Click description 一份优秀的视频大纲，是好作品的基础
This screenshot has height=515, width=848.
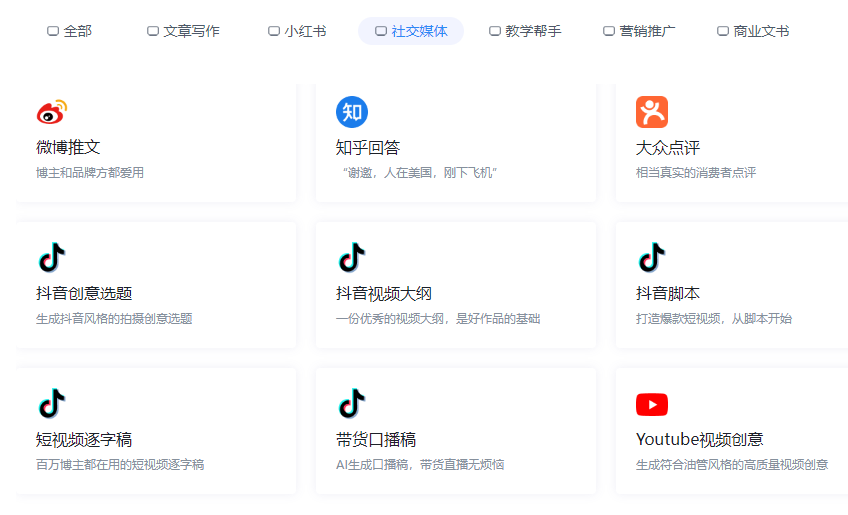click(x=438, y=319)
